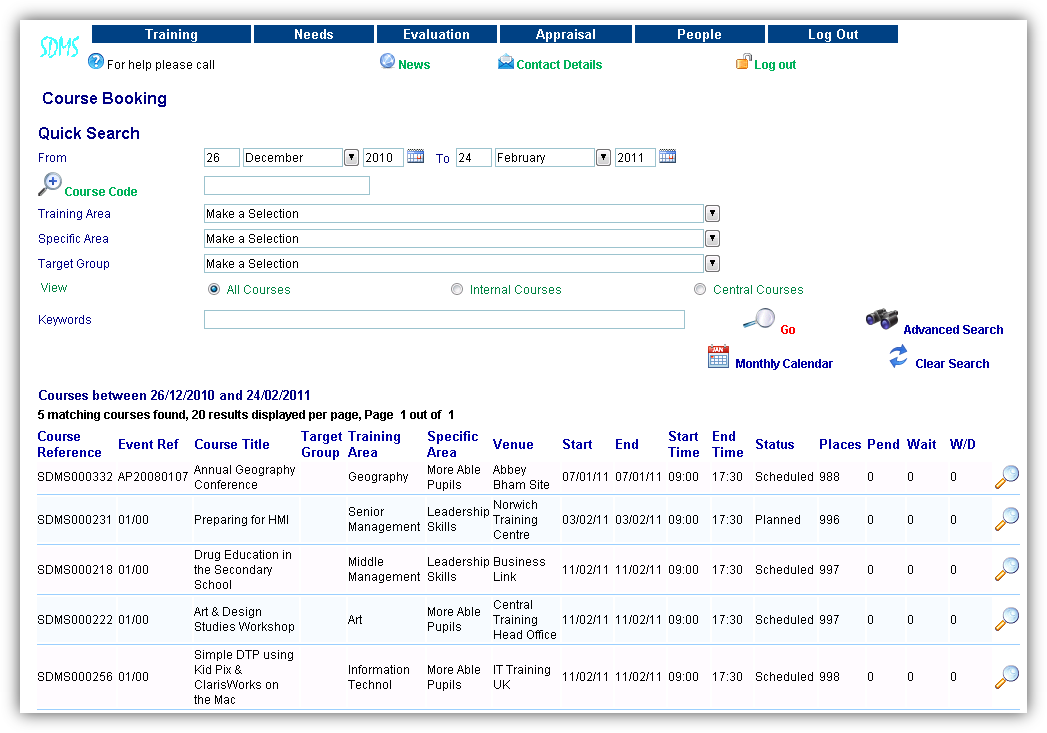Open the Needs menu tab
This screenshot has width=1047, height=733.
314,34
